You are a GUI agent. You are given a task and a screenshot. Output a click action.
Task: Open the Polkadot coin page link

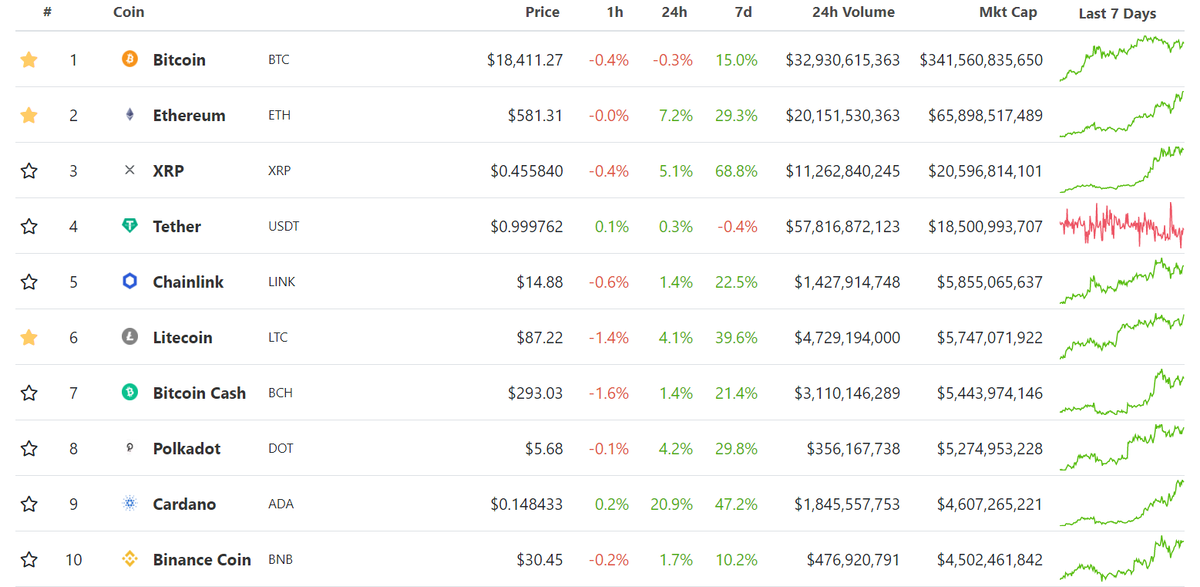187,448
